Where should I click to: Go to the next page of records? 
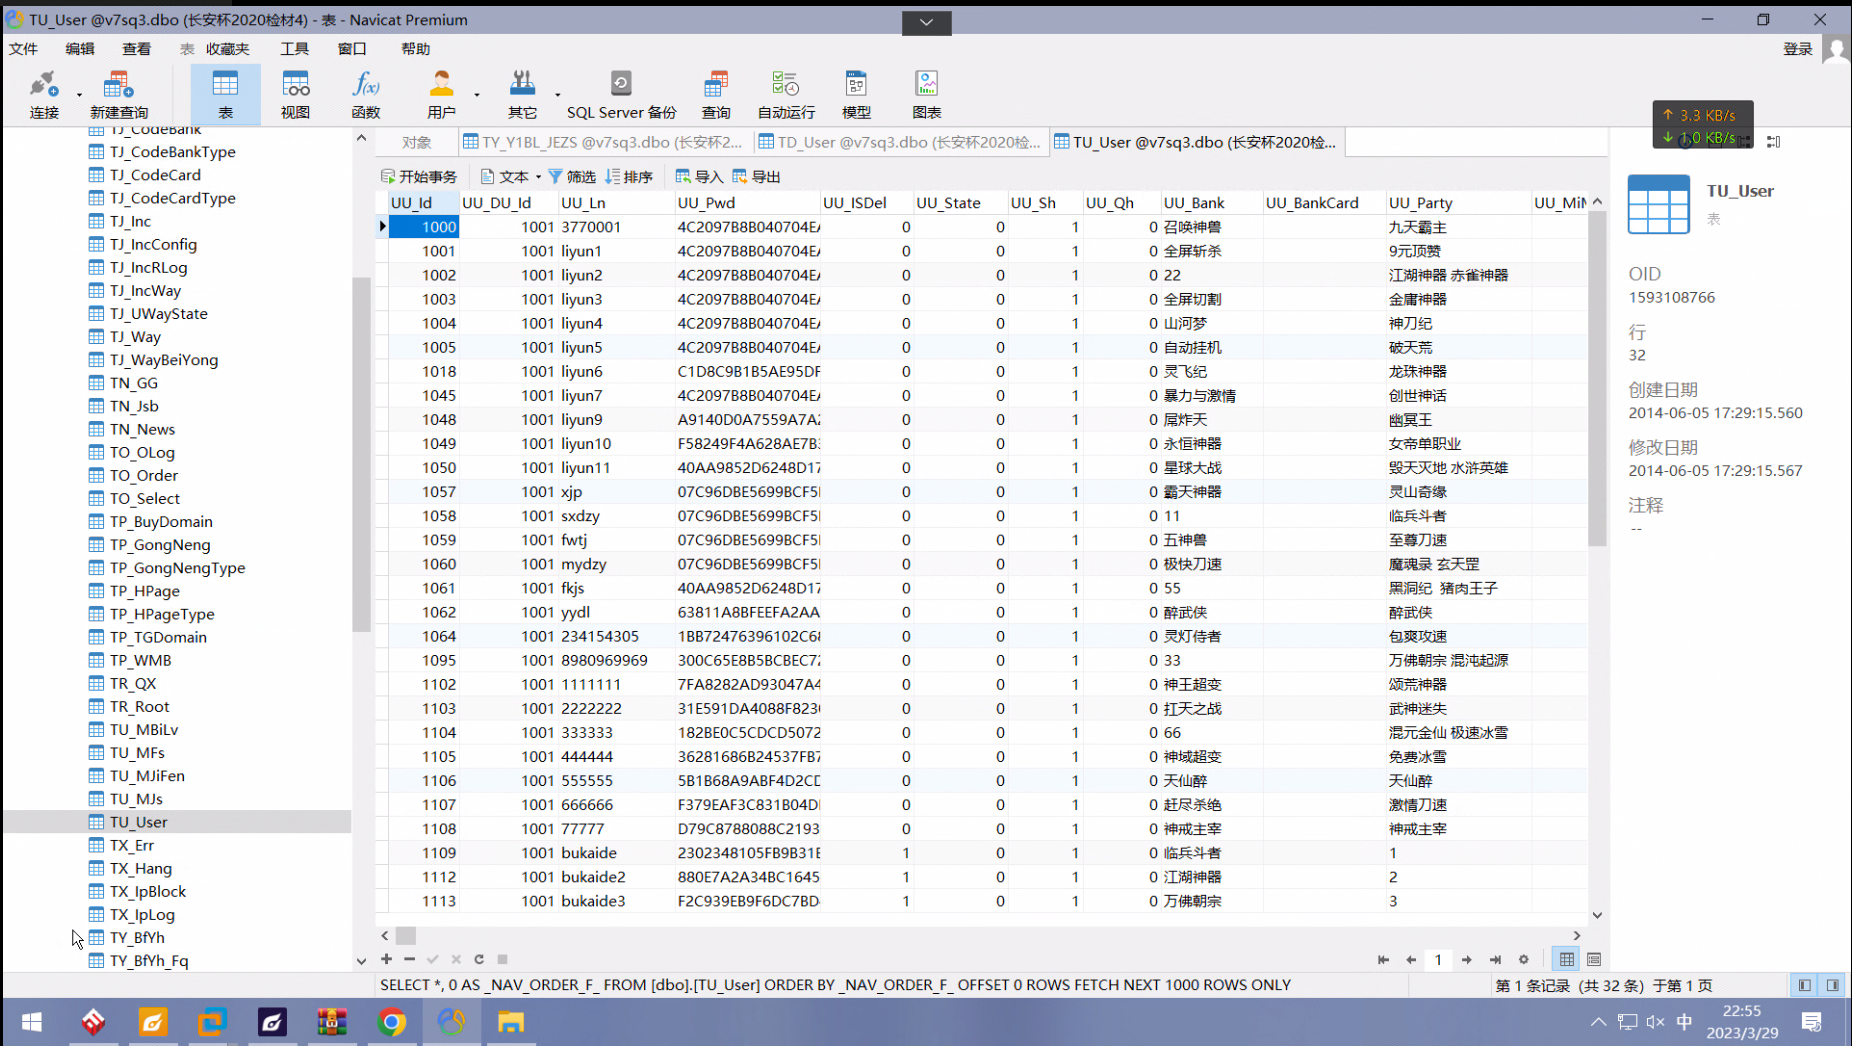(1467, 960)
